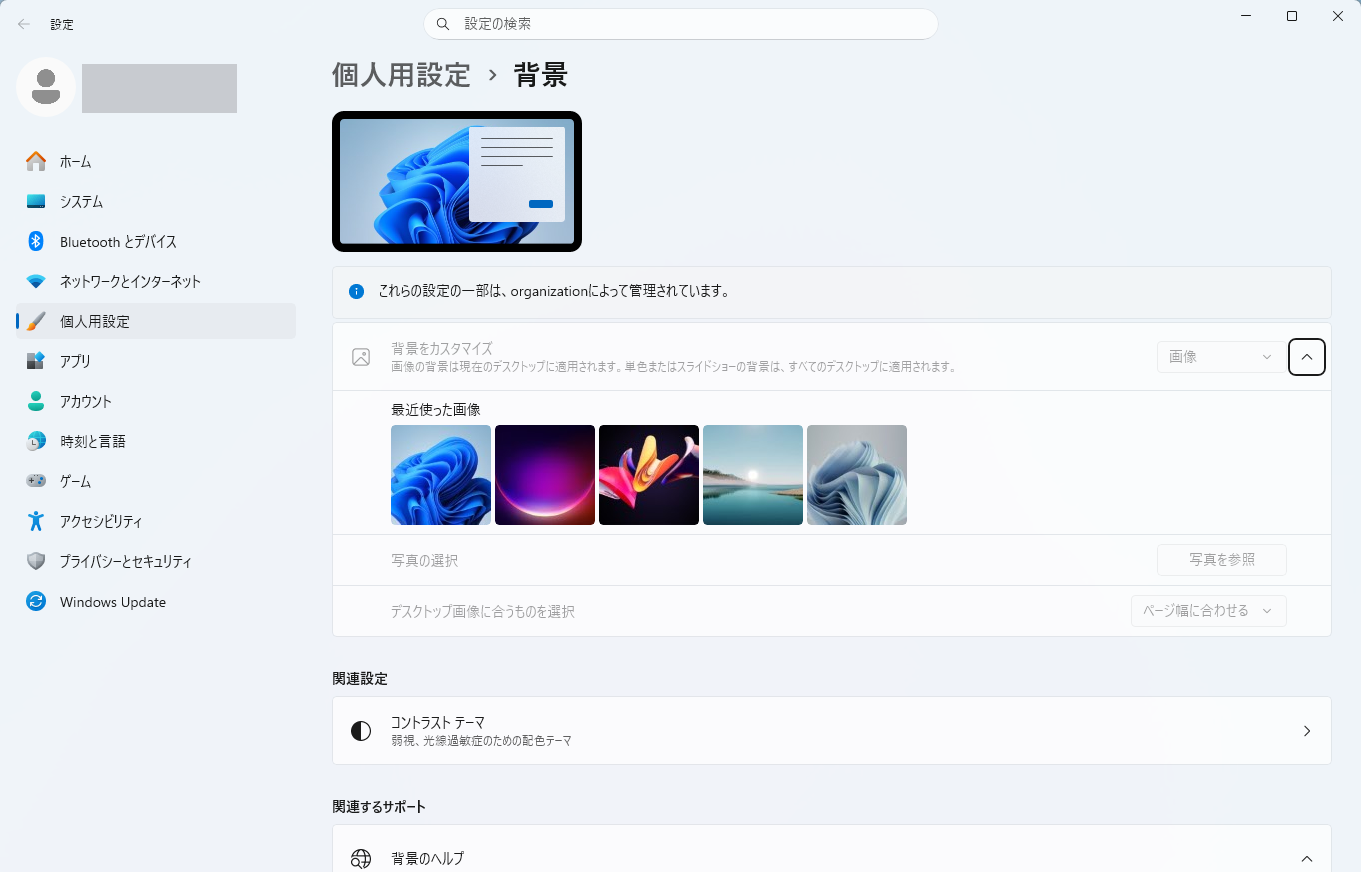Open the Windows Update page label
The image size is (1361, 872).
click(113, 602)
